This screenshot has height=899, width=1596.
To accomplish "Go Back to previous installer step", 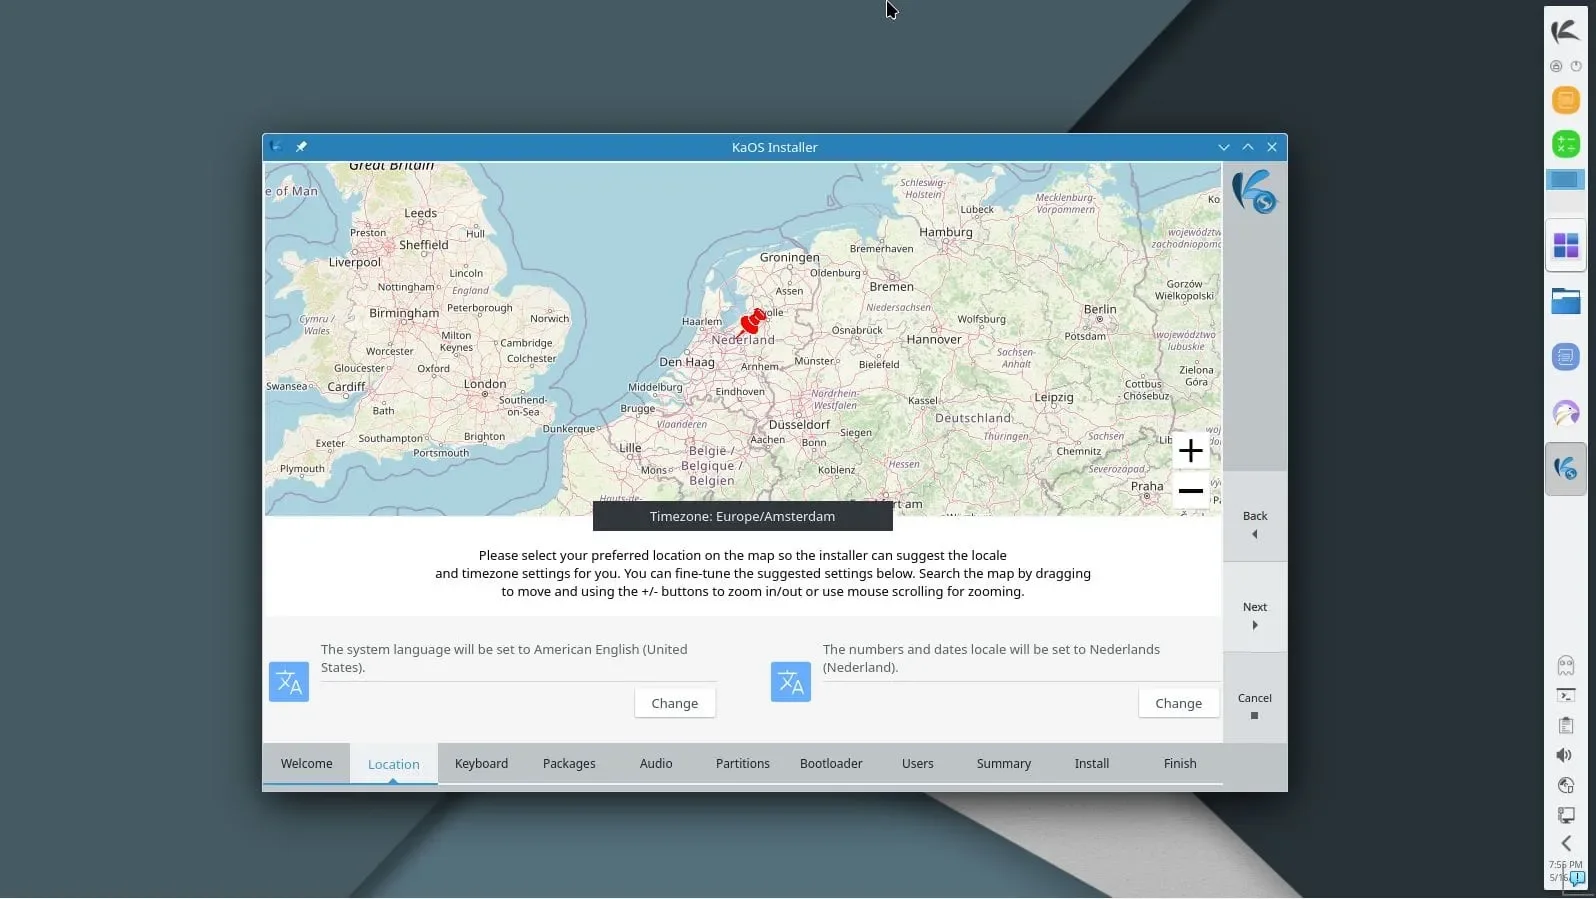I will coord(1255,523).
